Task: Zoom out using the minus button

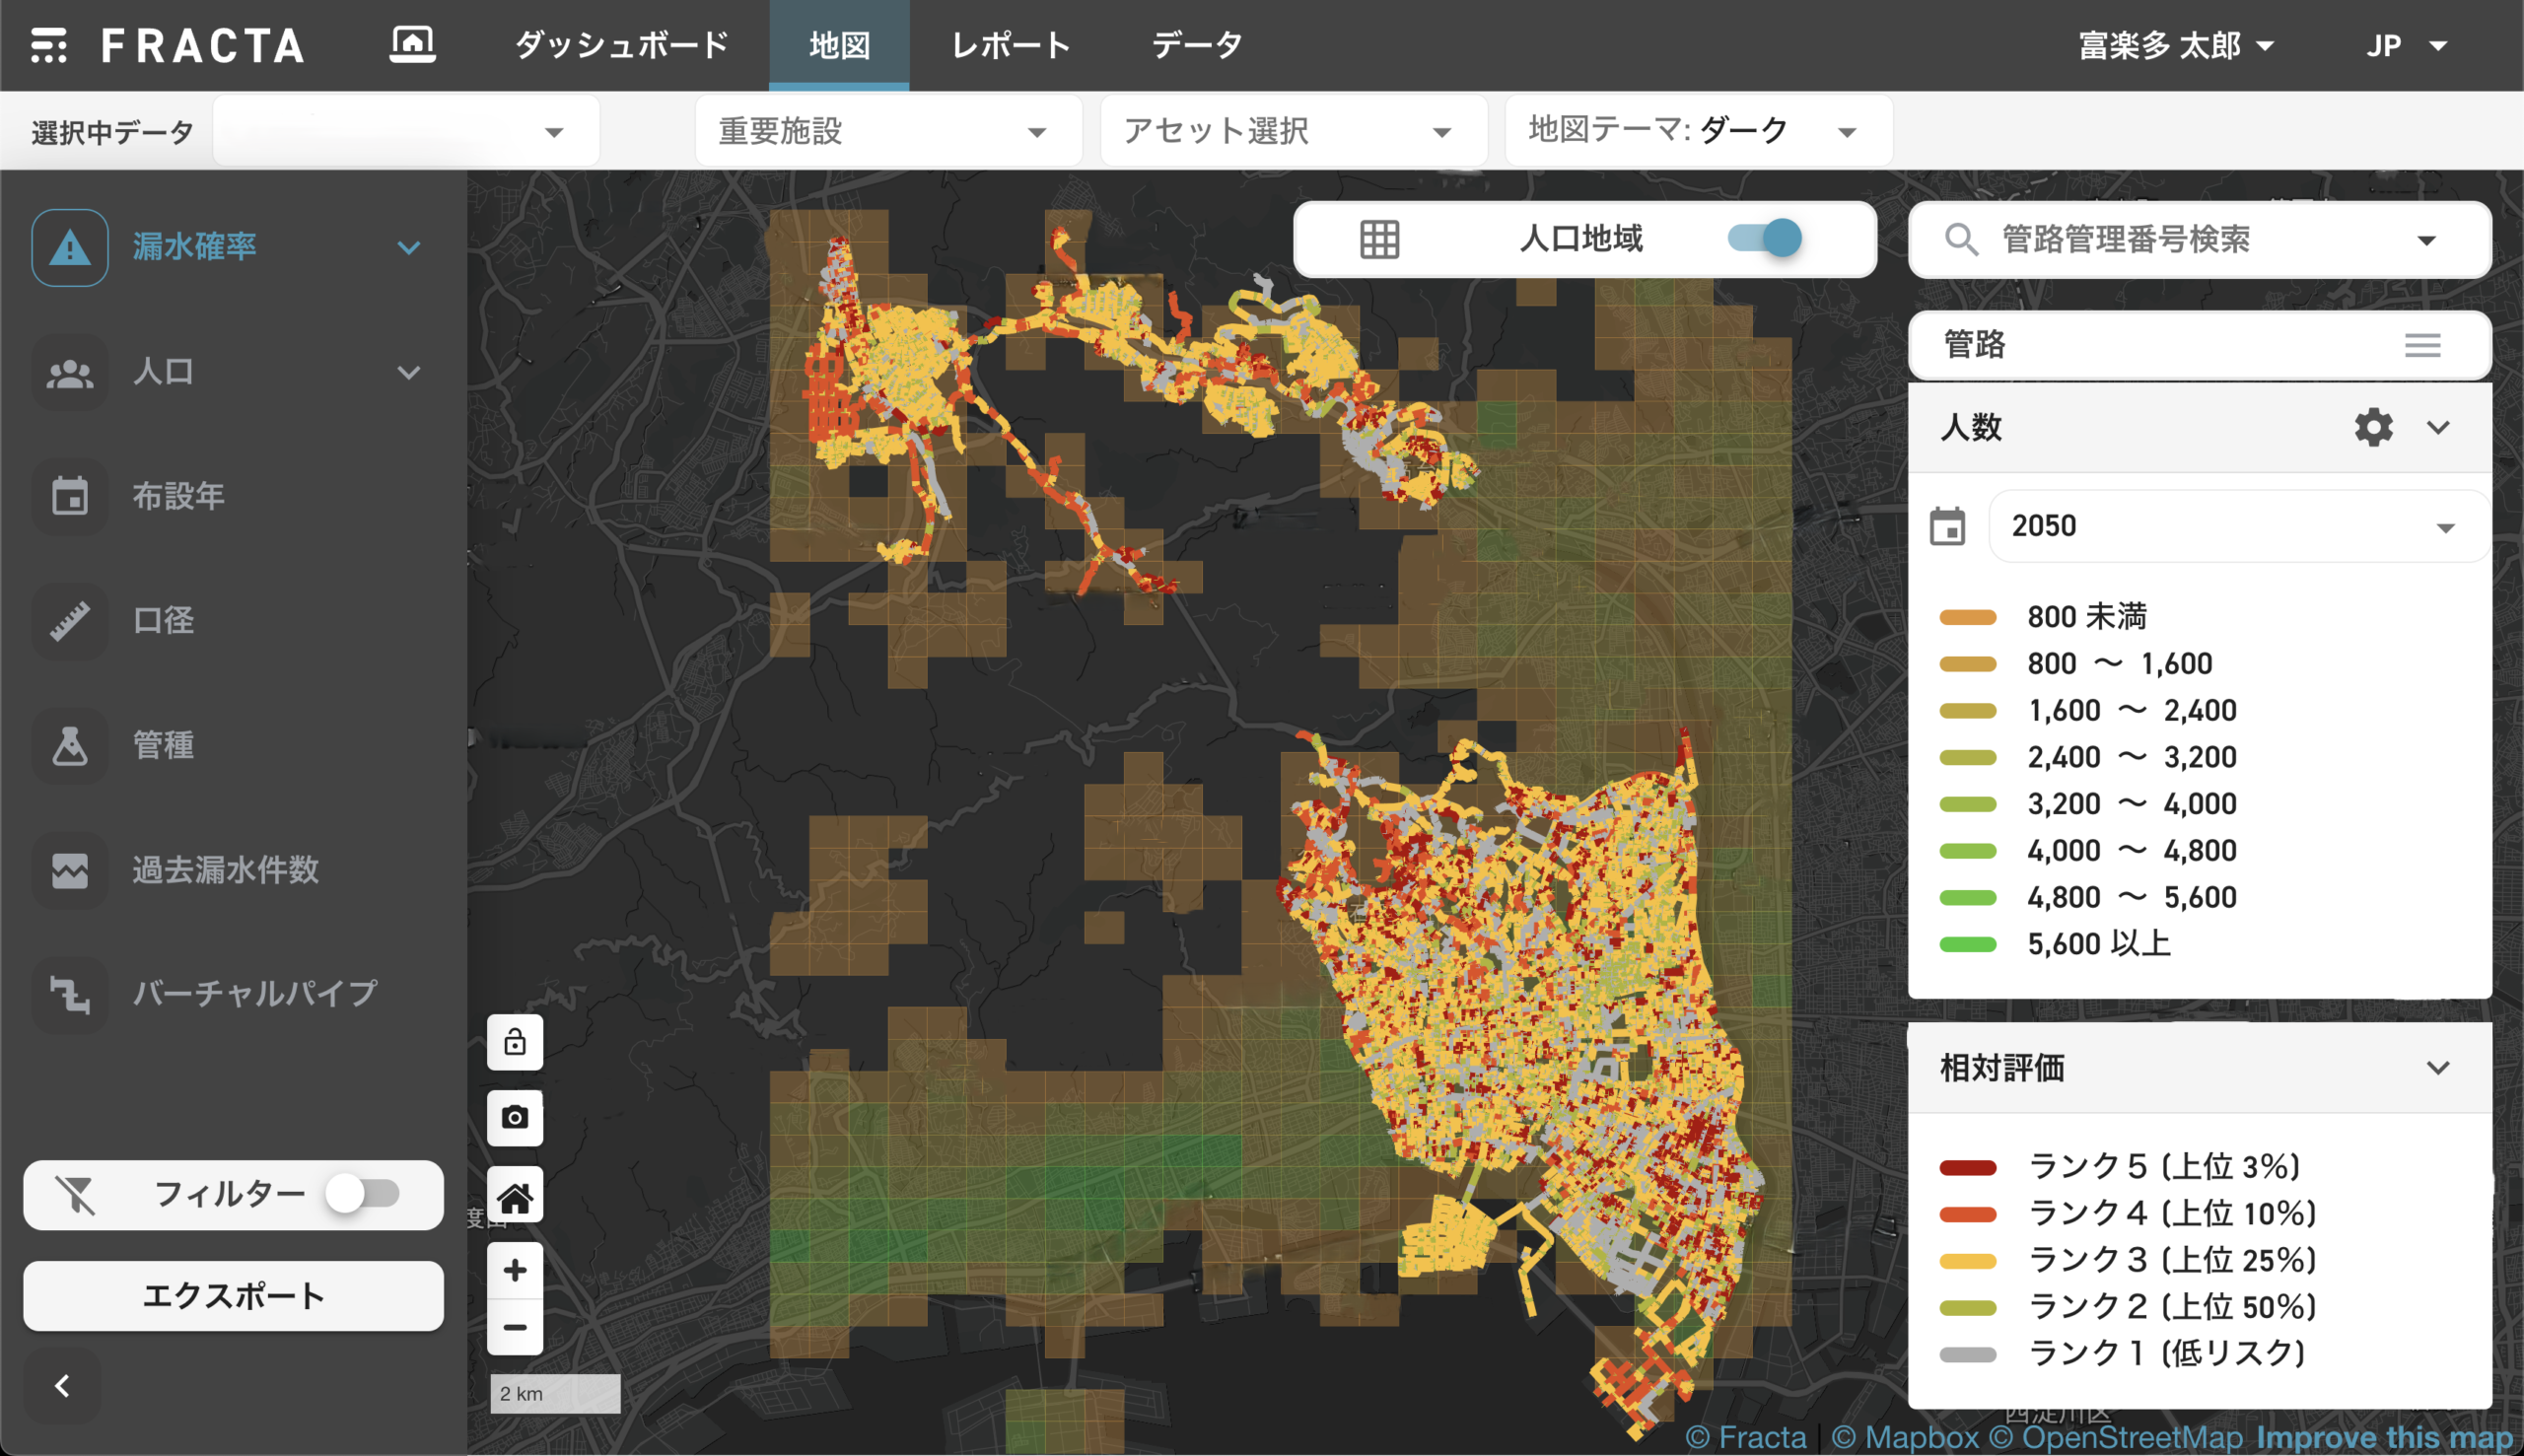Action: click(515, 1327)
